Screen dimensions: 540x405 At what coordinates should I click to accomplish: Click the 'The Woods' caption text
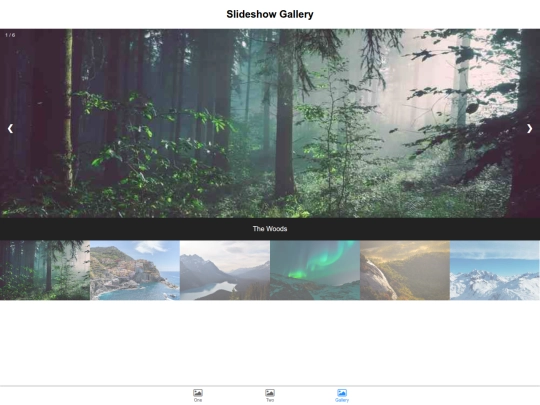(x=270, y=229)
